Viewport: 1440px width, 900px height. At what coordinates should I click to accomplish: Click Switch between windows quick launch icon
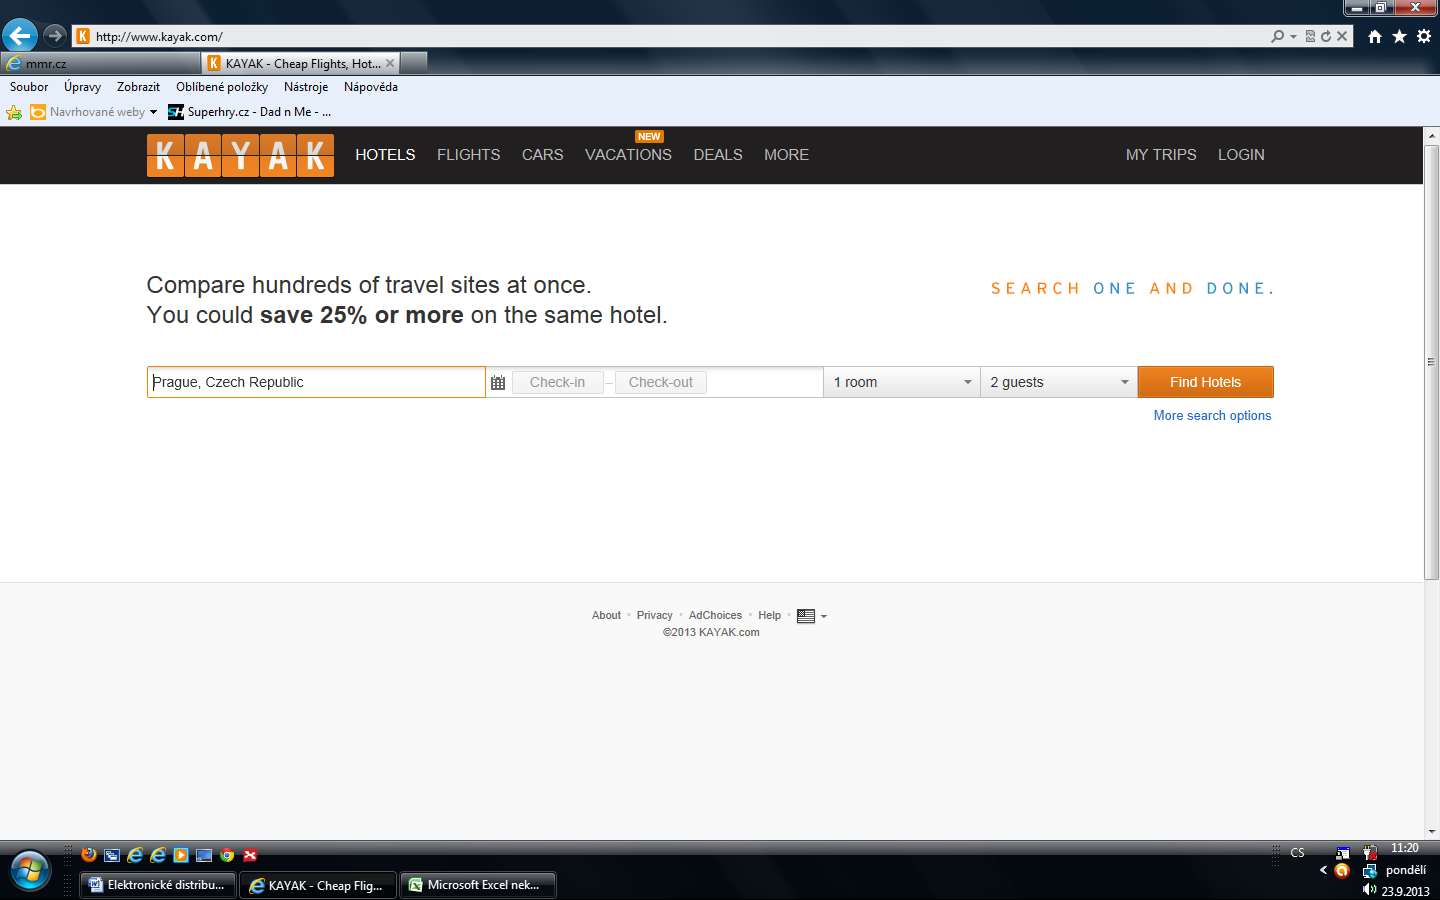(x=112, y=855)
